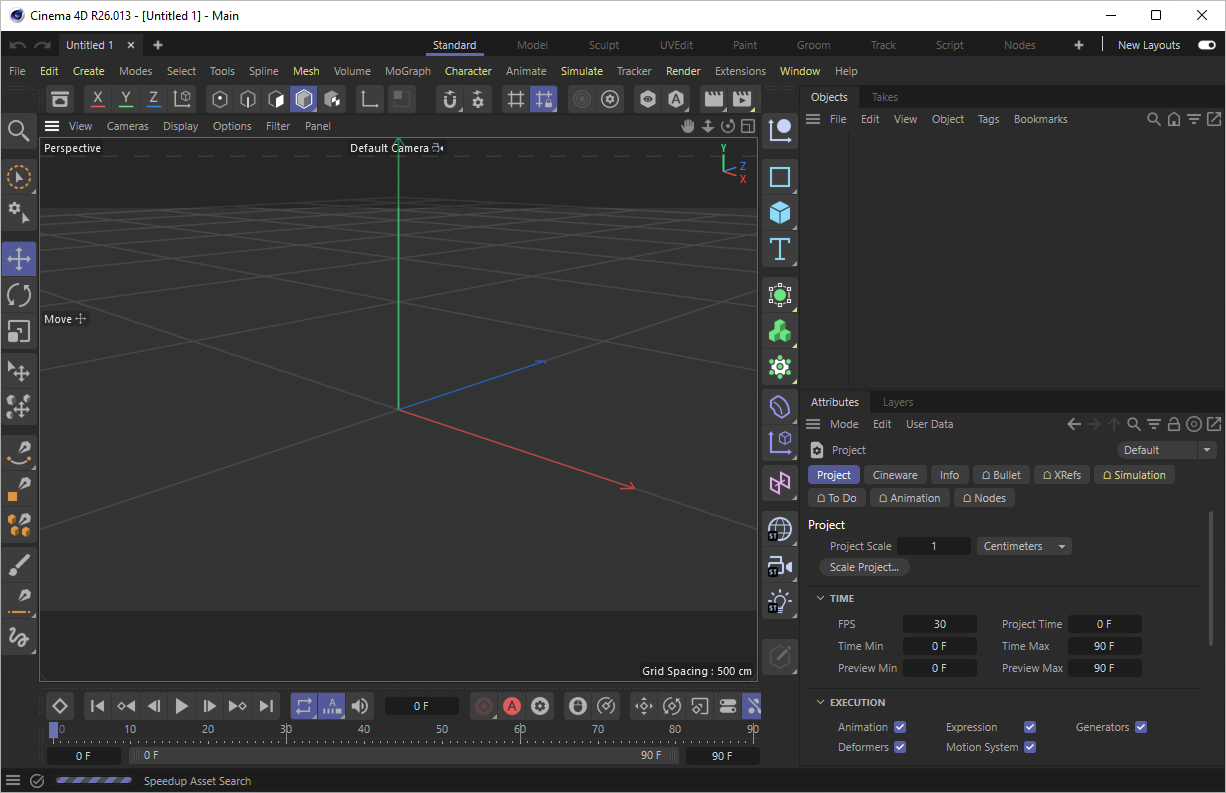Click the Scale Project... button

(x=864, y=567)
